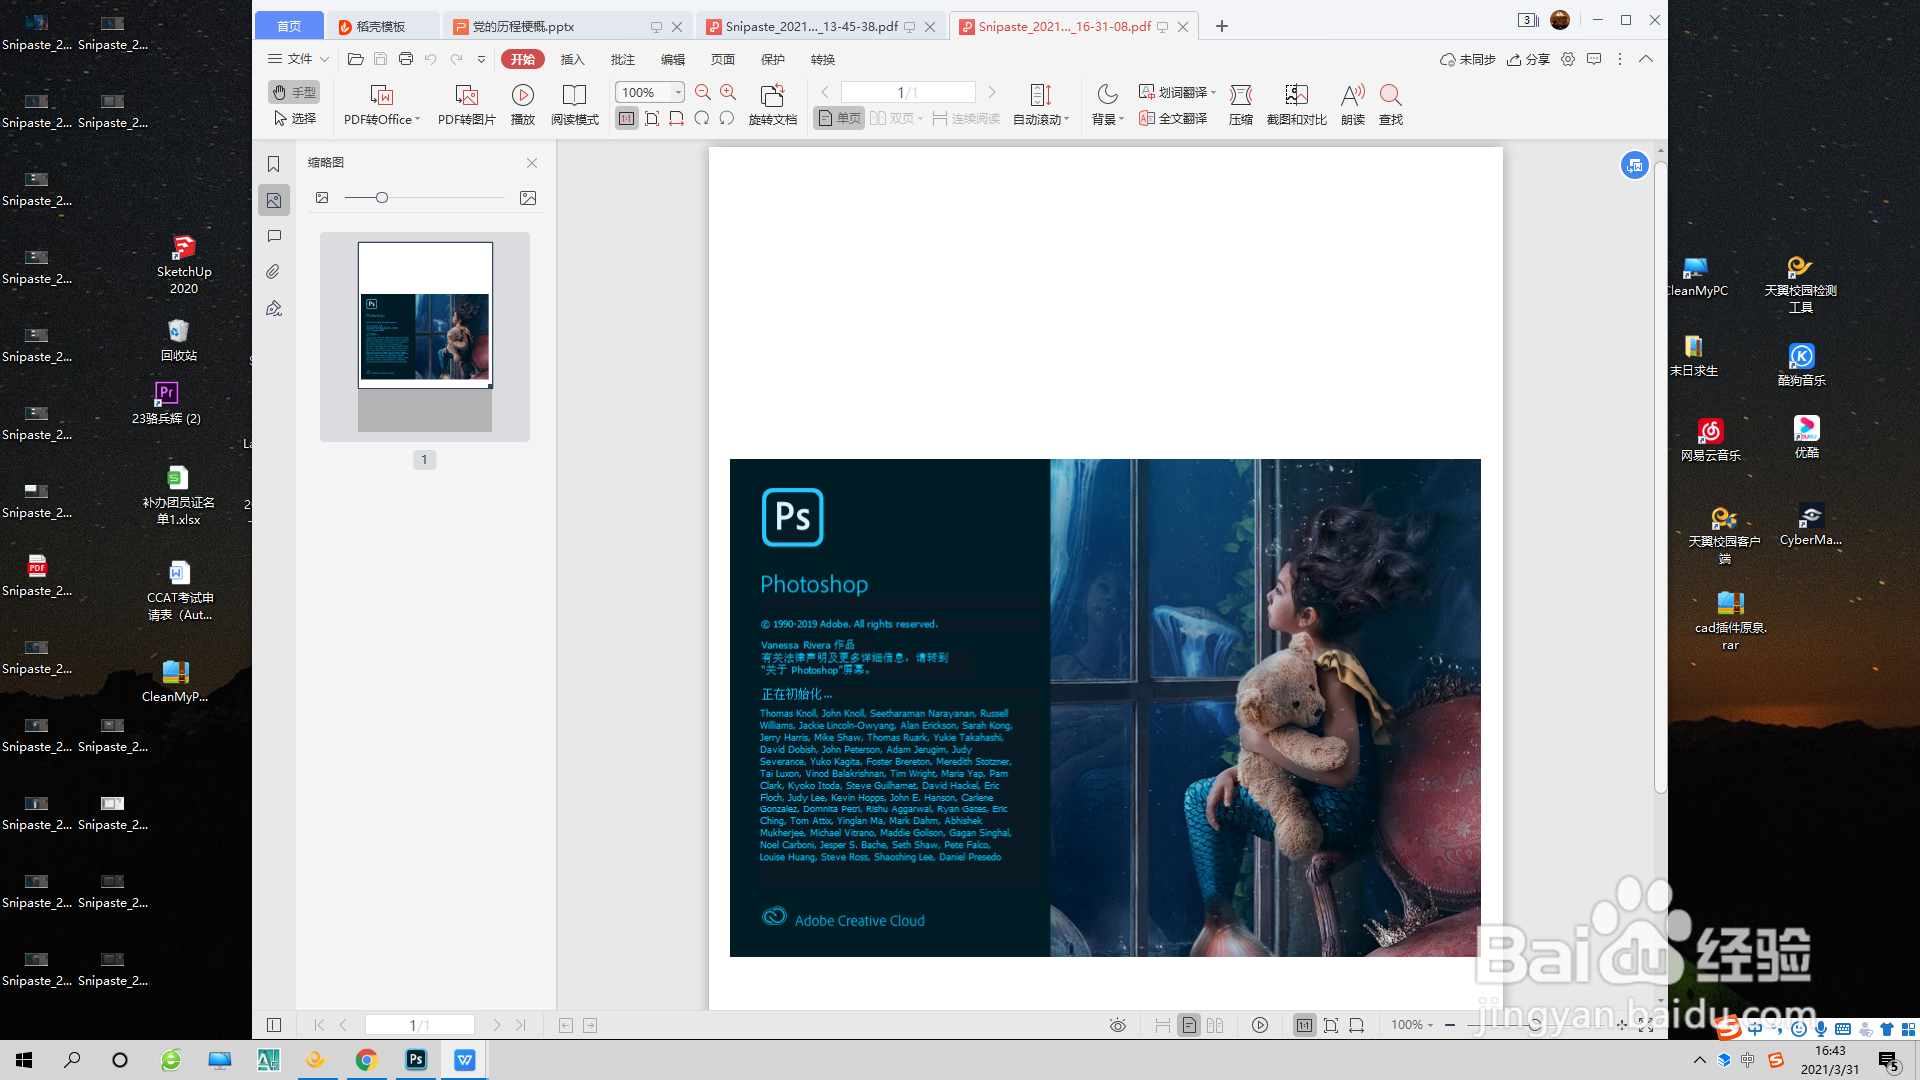This screenshot has height=1080, width=1920.
Task: Enter reading mode (阅读模式)
Action: click(575, 105)
